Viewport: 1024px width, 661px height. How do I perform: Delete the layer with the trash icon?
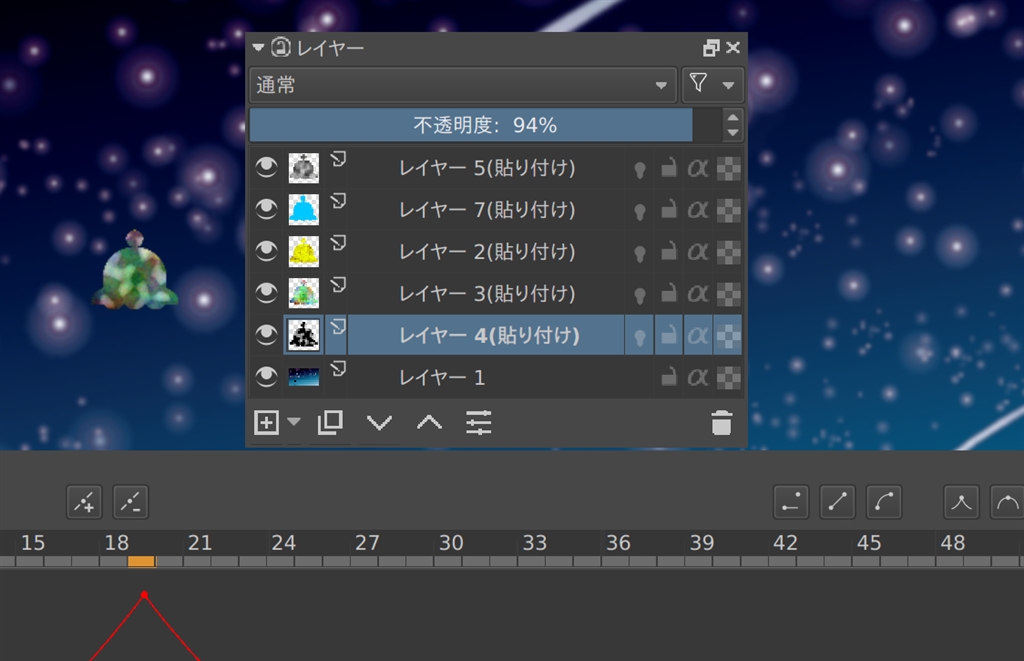click(722, 423)
